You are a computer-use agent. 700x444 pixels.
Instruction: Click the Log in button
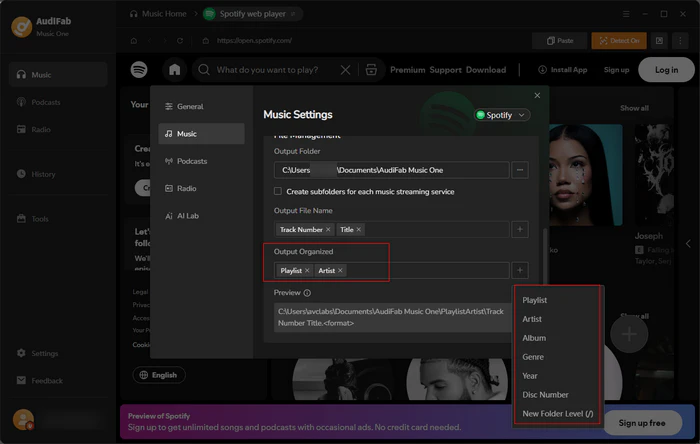[666, 70]
